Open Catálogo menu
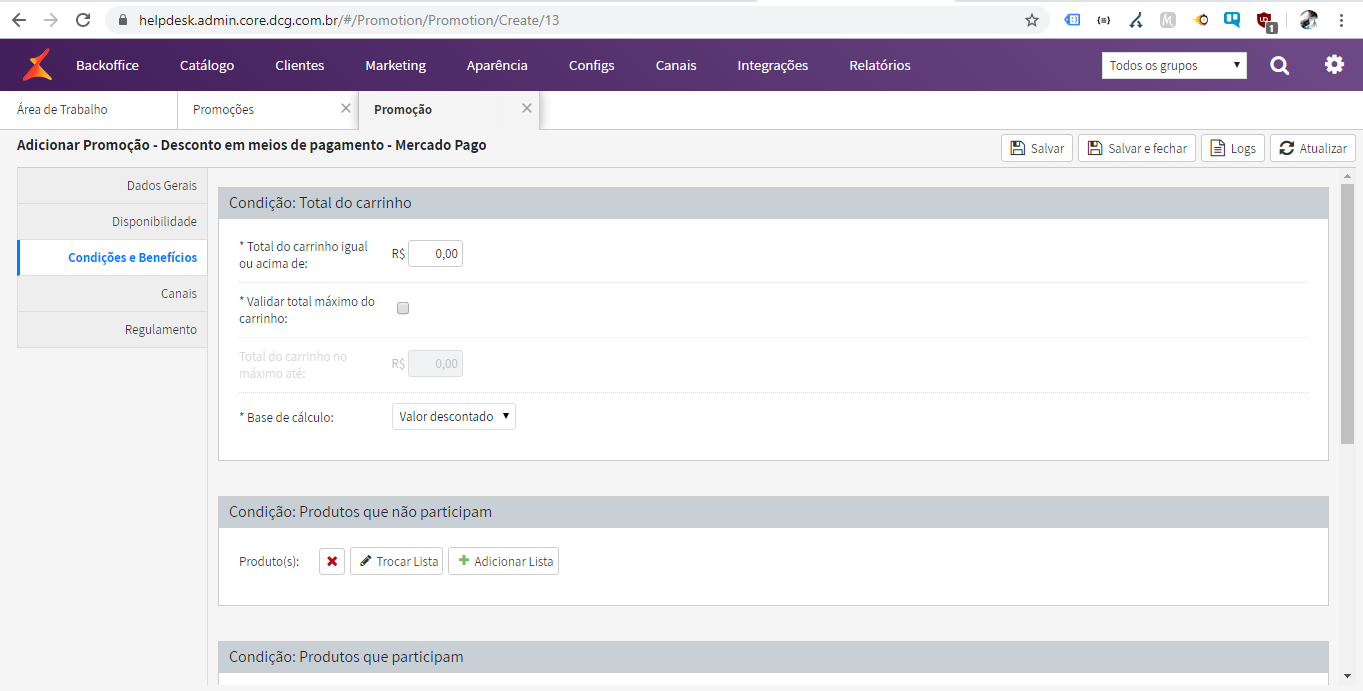This screenshot has height=691, width=1363. tap(207, 65)
